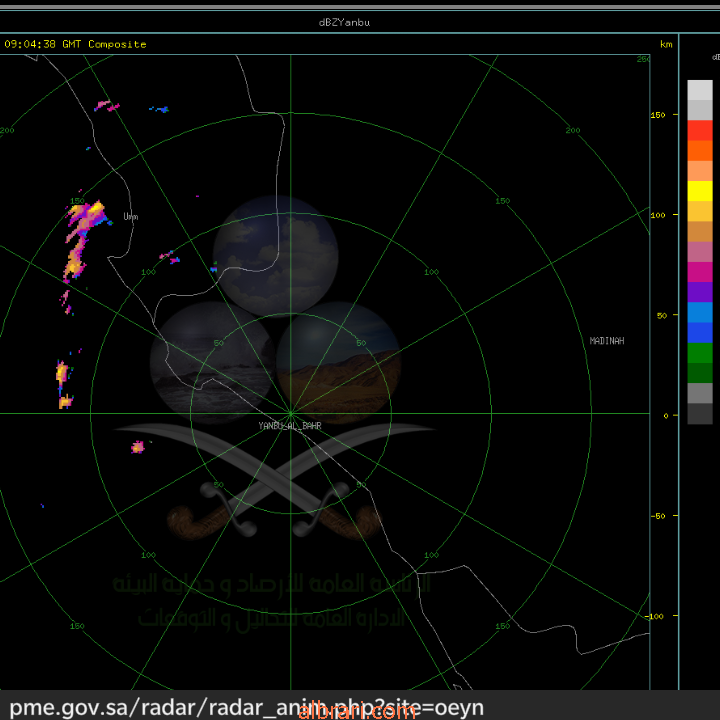Image resolution: width=720 pixels, height=720 pixels.
Task: Select the bottom darkest gray legend swatch
Action: 700,413
